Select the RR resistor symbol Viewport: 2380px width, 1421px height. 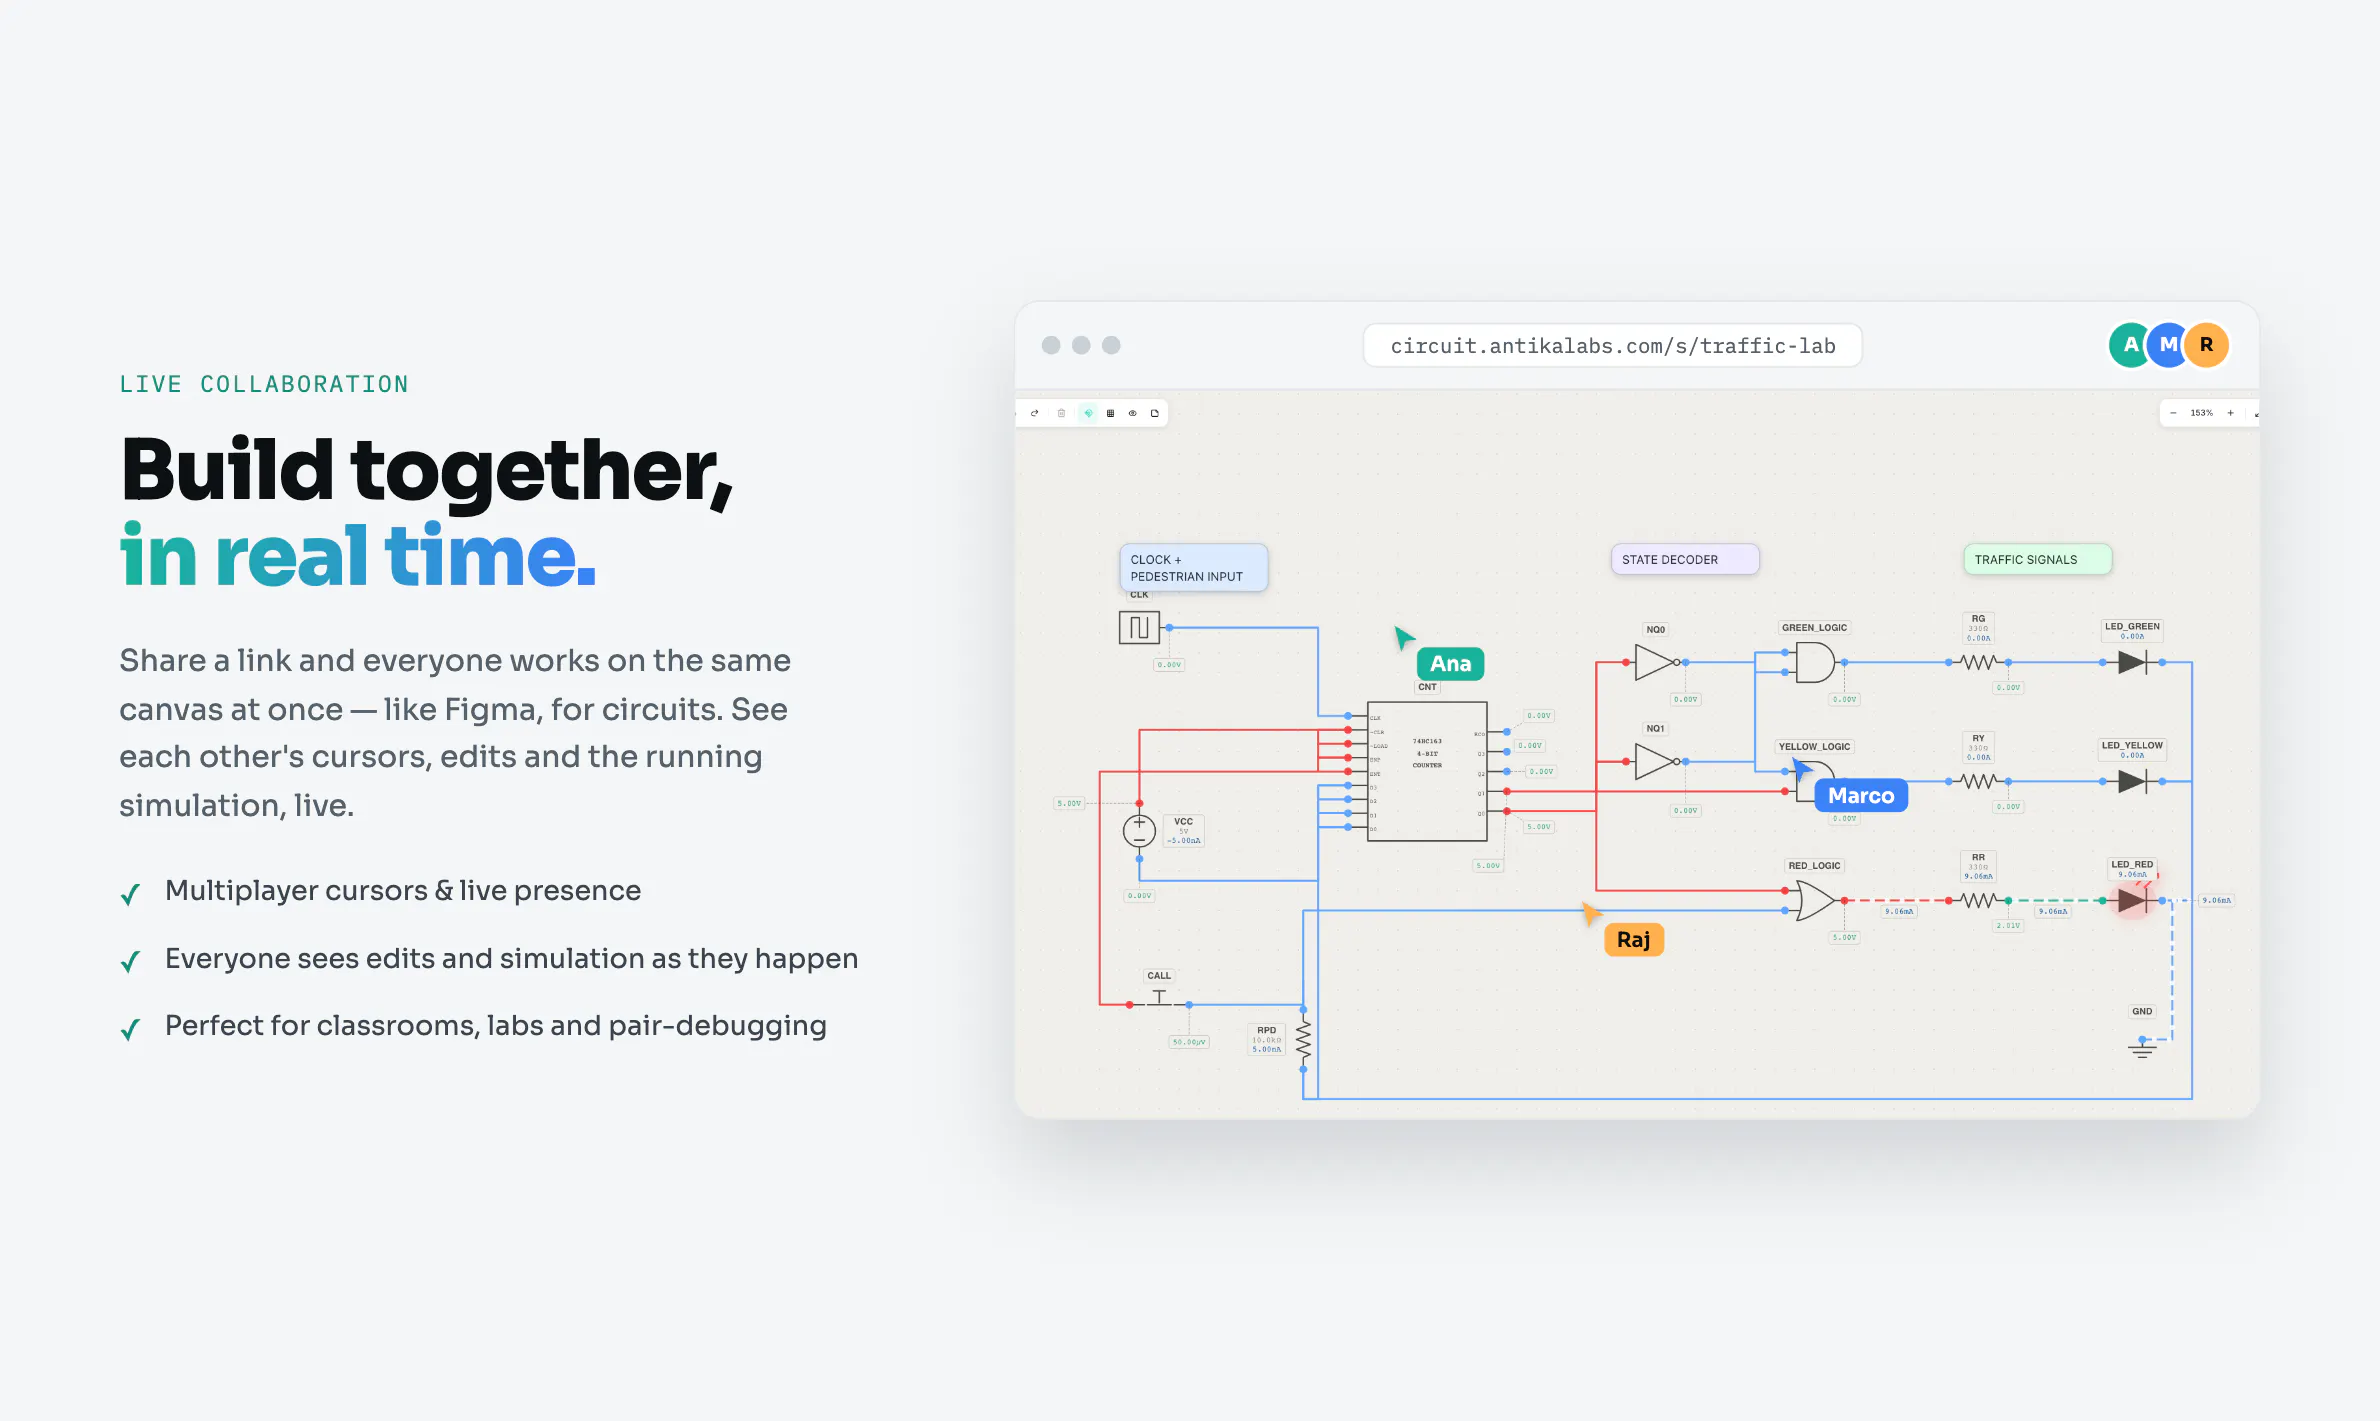point(1978,900)
